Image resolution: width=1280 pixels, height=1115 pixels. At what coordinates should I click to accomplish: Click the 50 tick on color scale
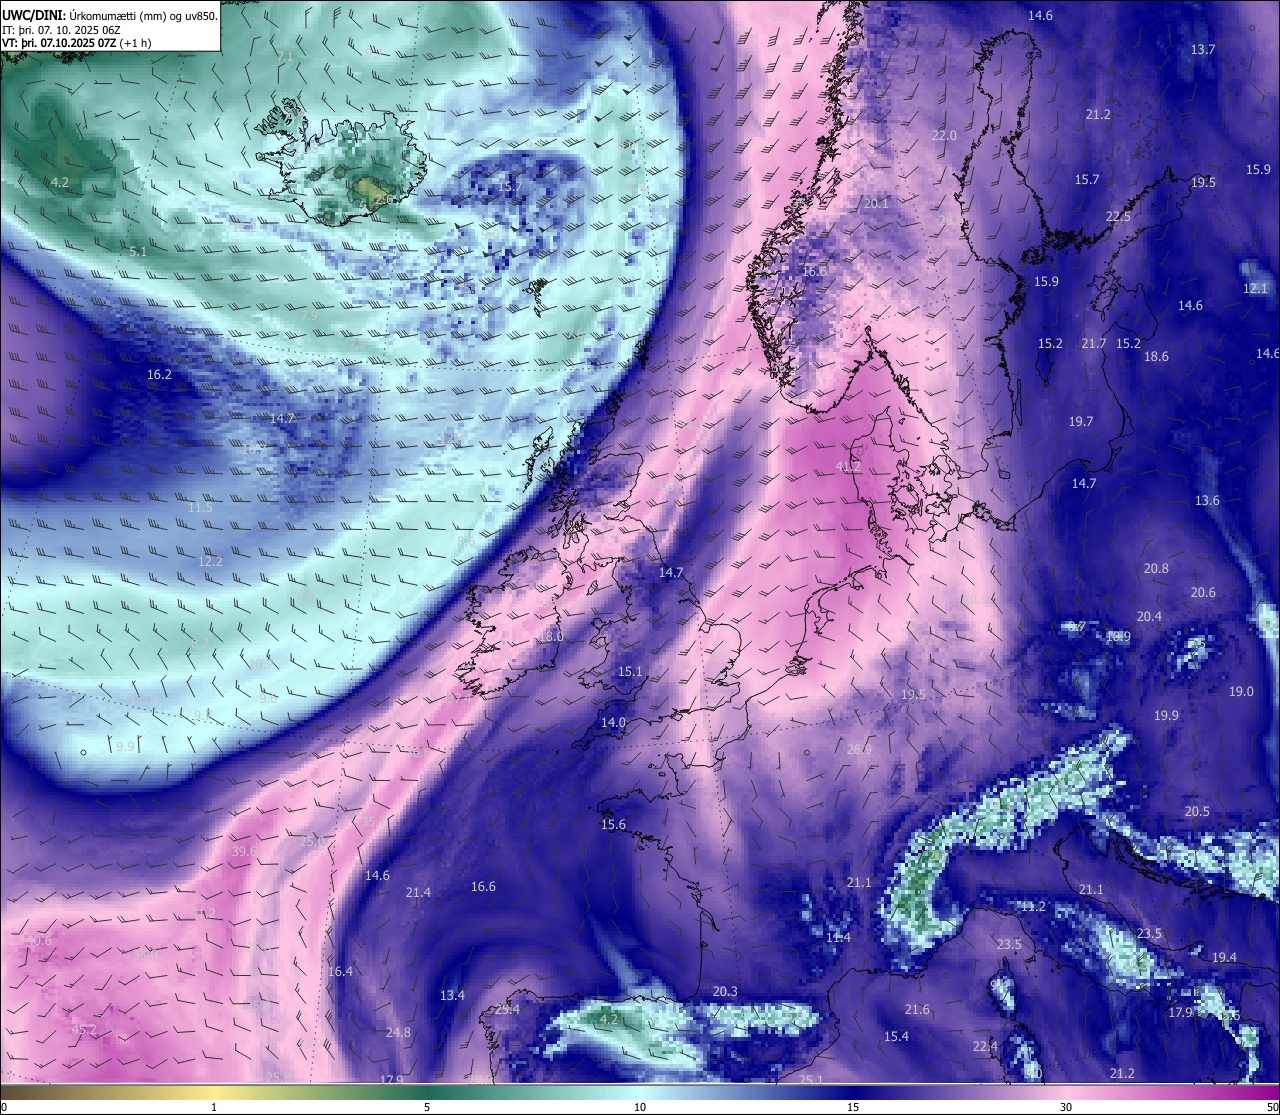[x=1272, y=1106]
